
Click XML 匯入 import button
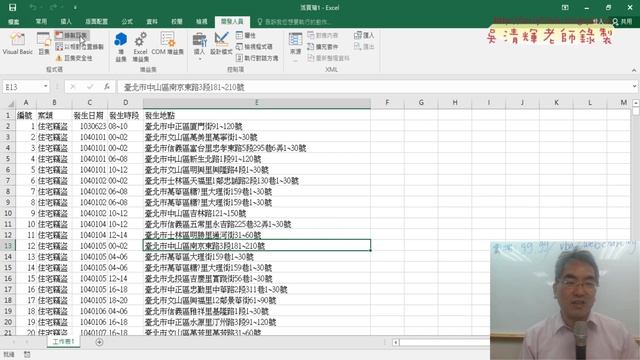coord(364,36)
